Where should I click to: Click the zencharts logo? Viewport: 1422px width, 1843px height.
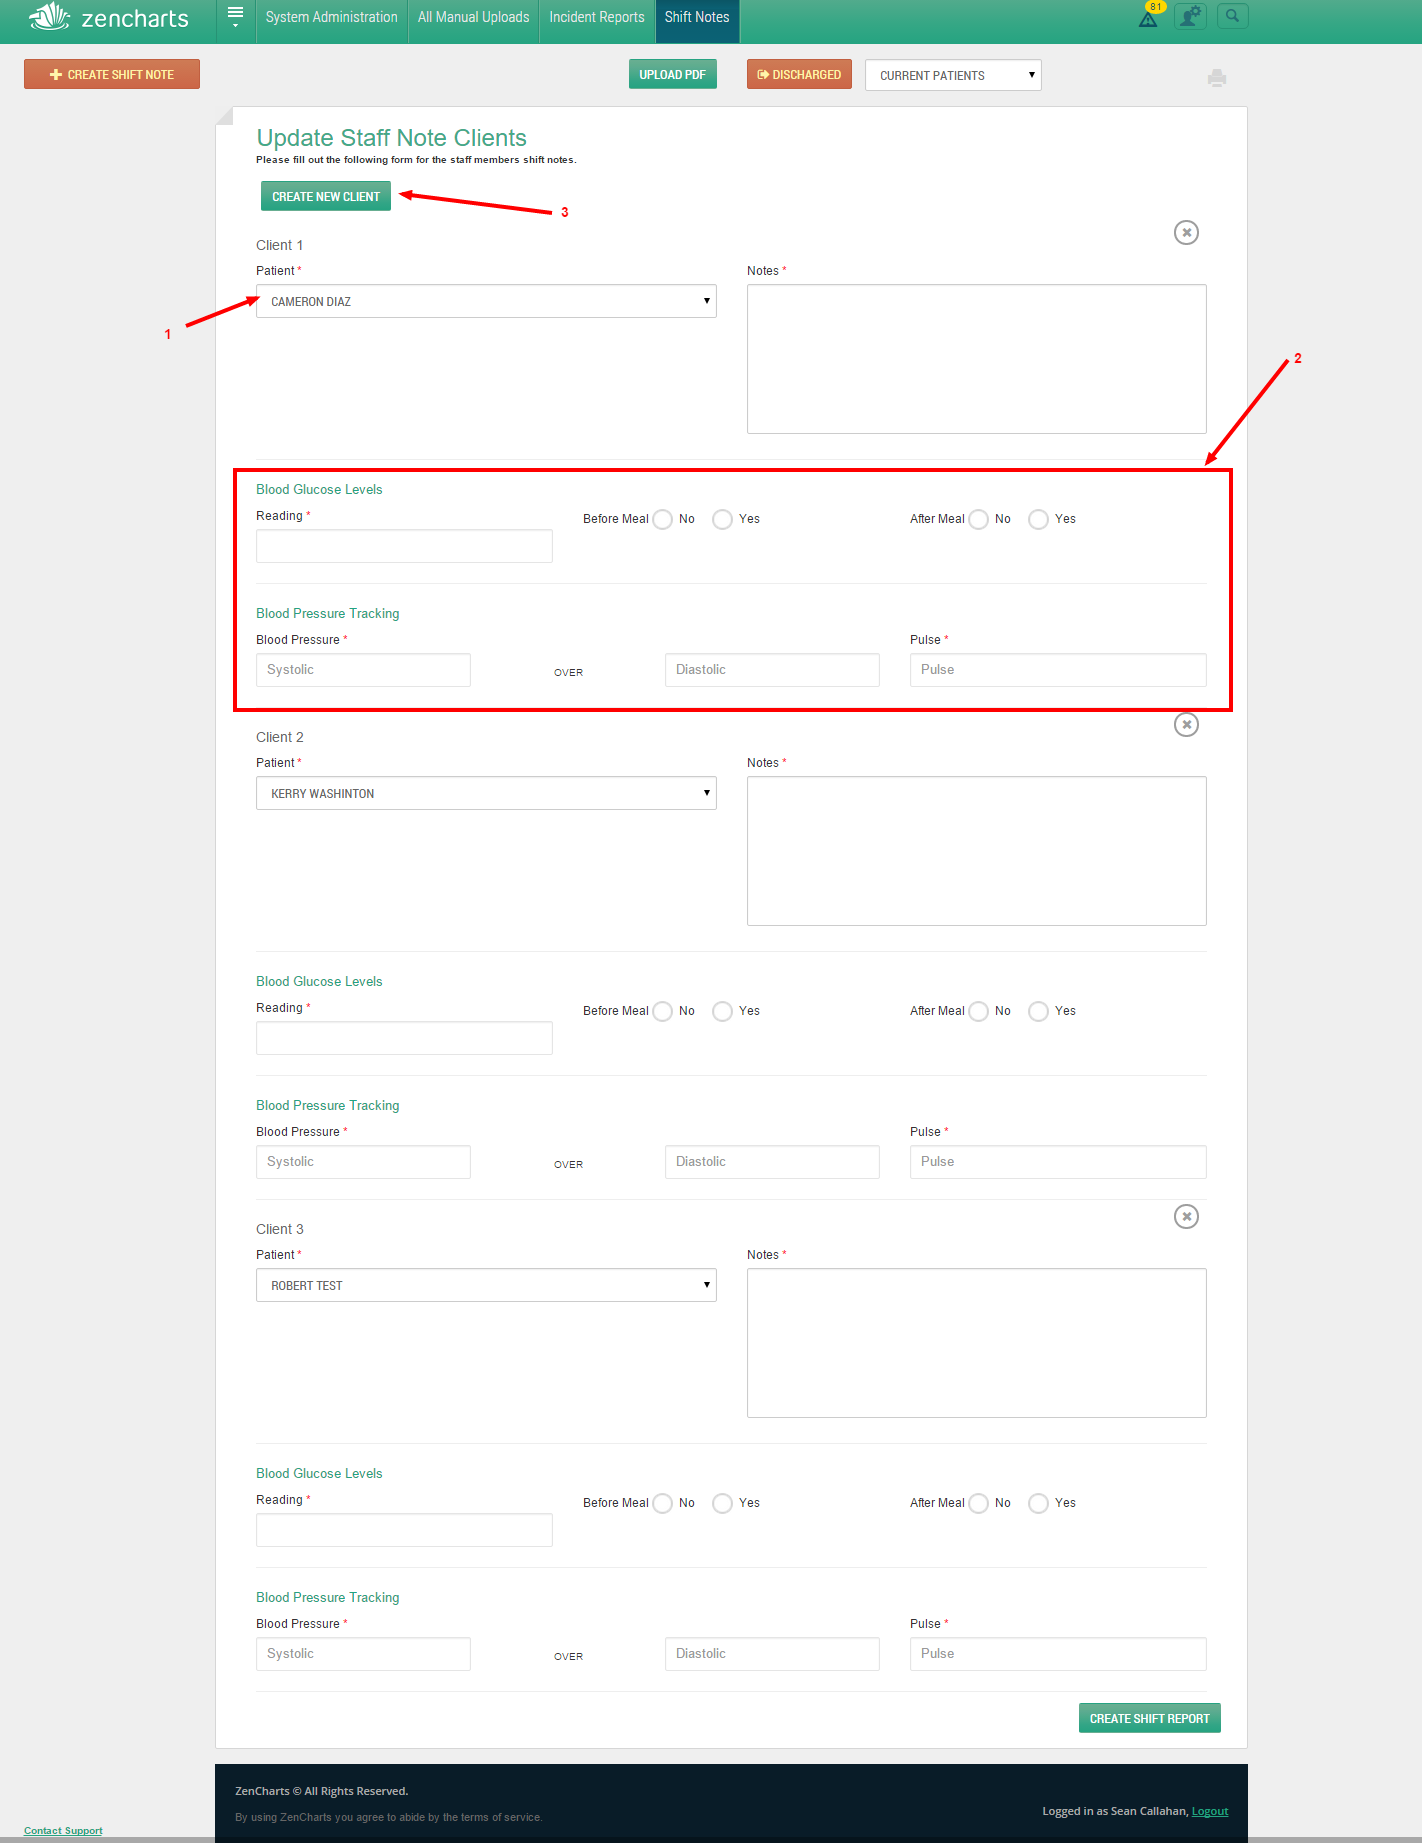click(108, 17)
